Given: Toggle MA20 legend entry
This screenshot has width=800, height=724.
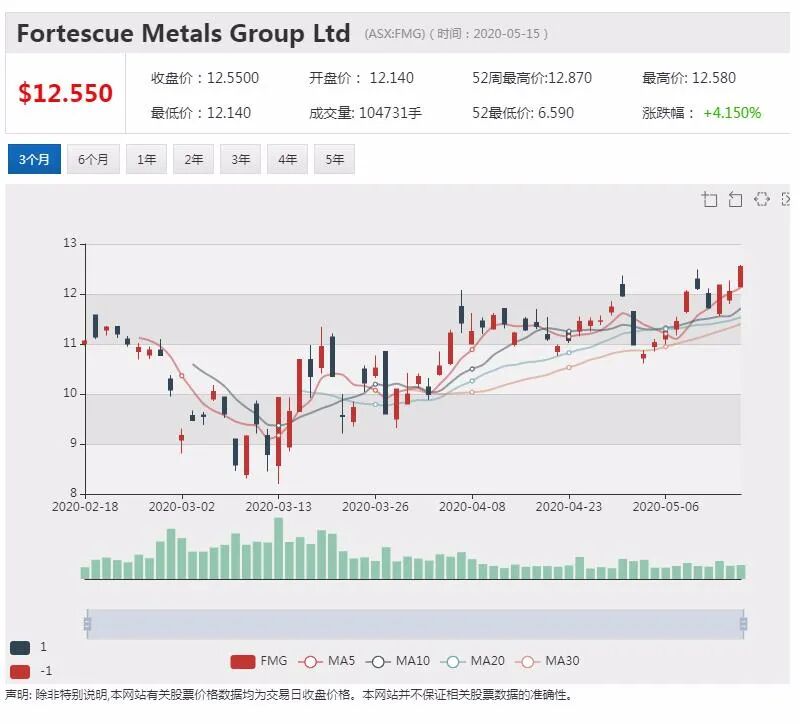Looking at the screenshot, I should (472, 661).
